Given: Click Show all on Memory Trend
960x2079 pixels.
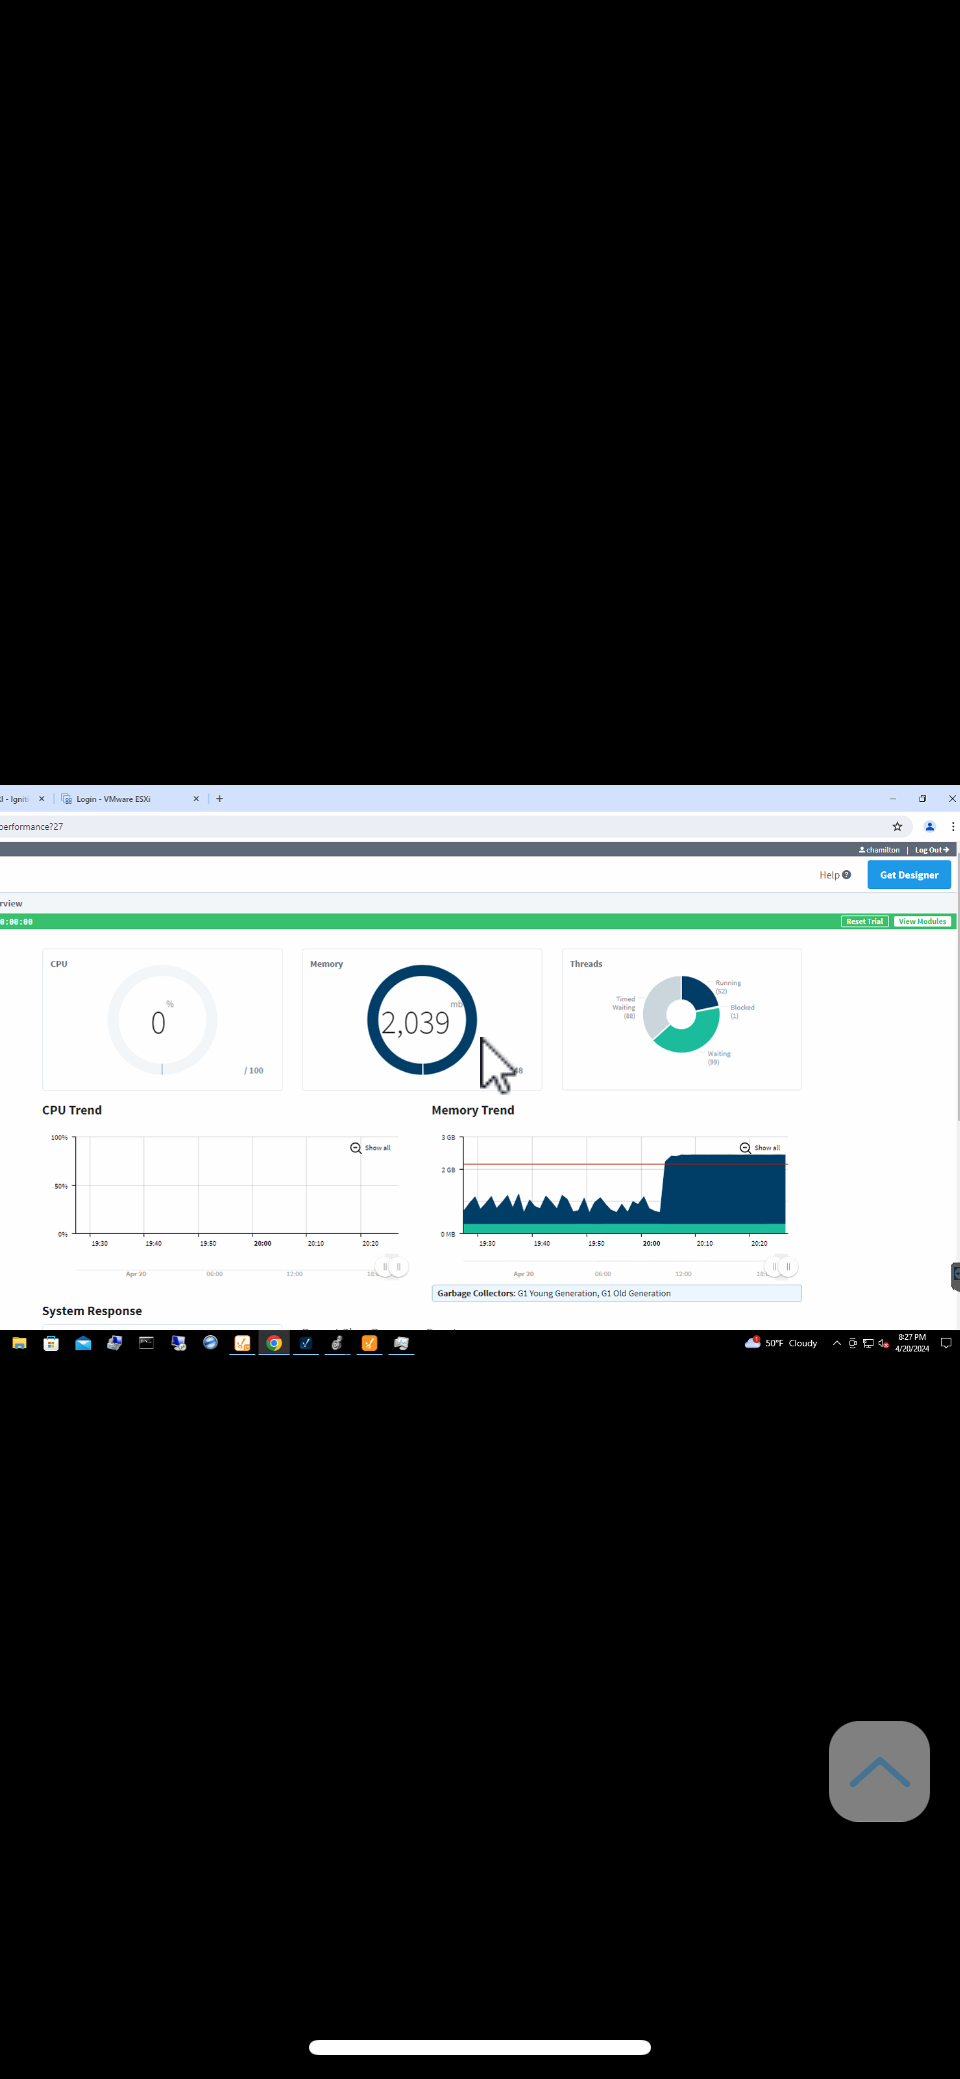Looking at the screenshot, I should point(760,1148).
